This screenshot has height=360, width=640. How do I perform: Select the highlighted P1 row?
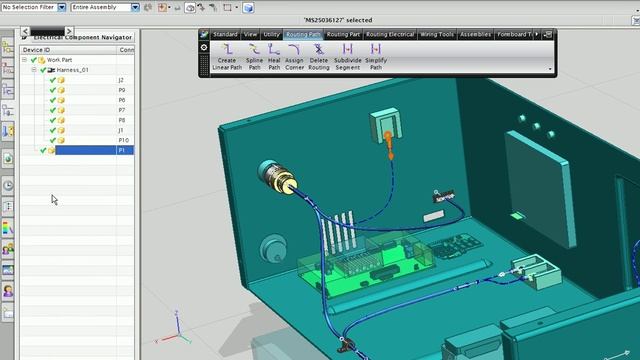95,150
